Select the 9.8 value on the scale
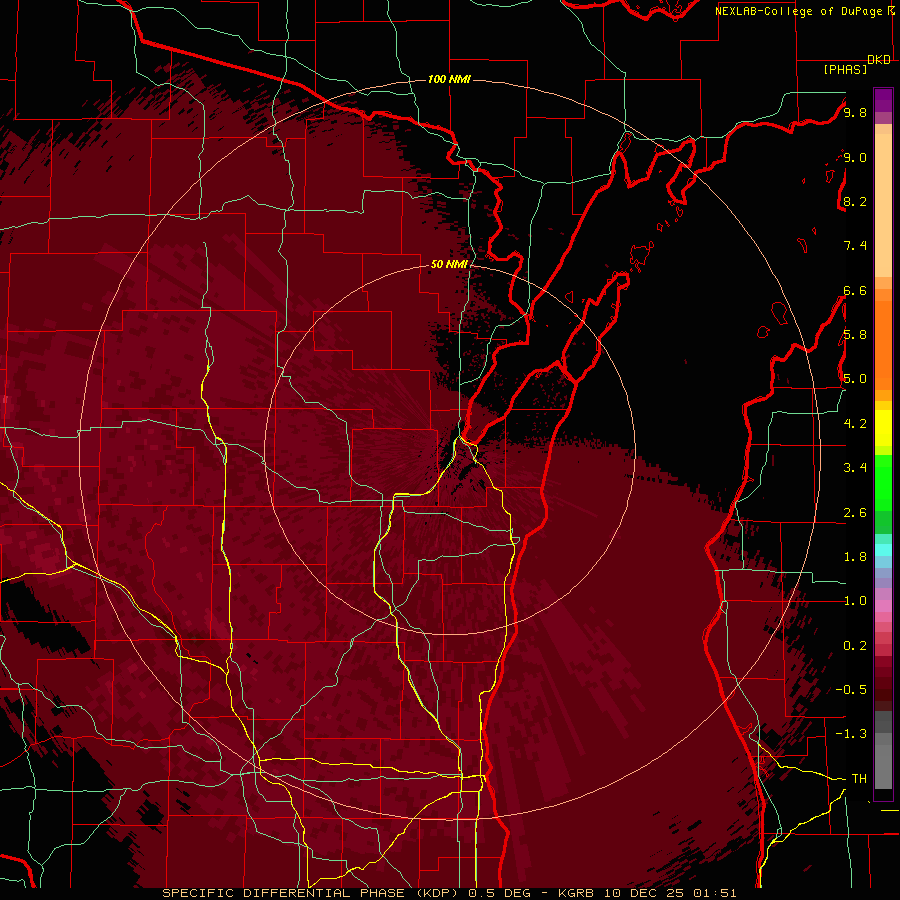 click(x=855, y=112)
